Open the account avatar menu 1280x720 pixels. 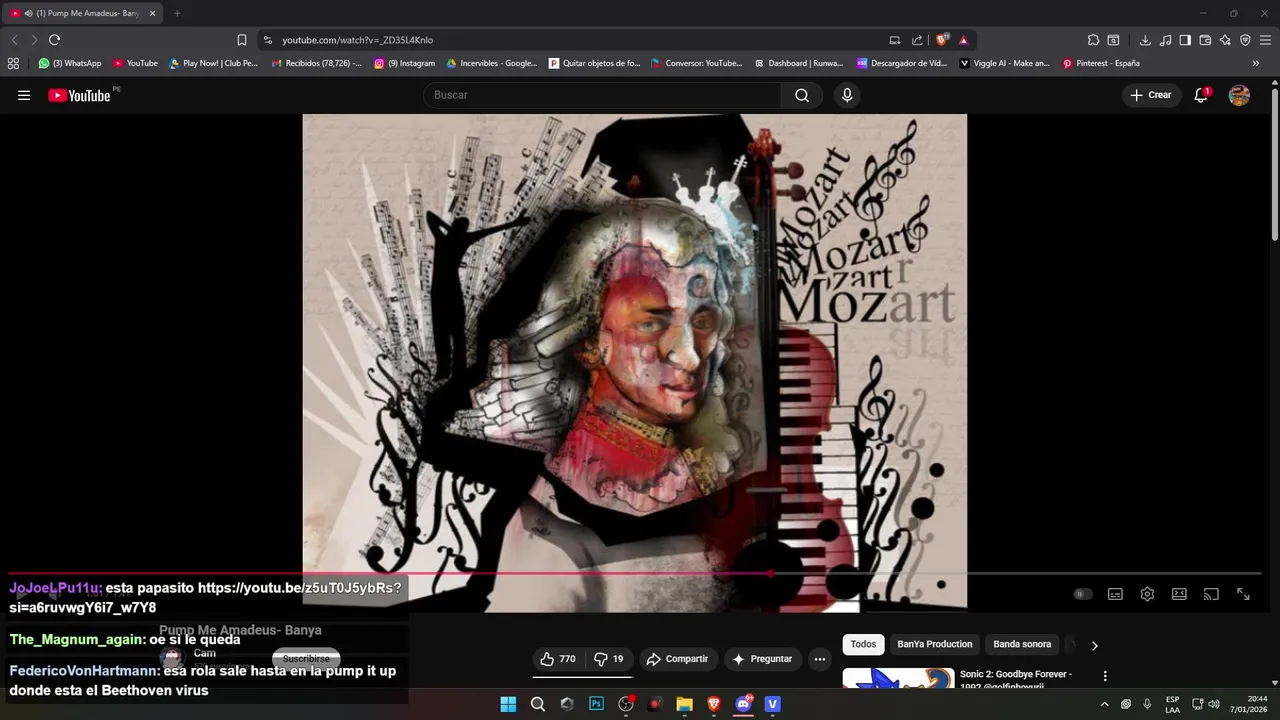click(x=1239, y=95)
